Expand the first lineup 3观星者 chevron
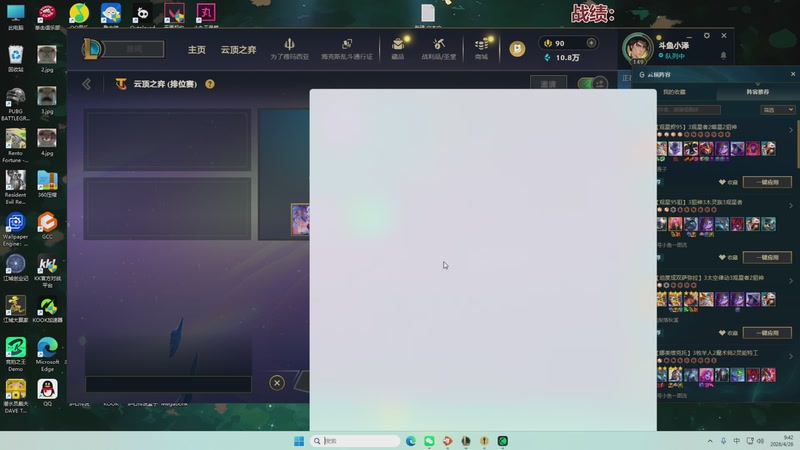This screenshot has height=450, width=800. coord(791,131)
